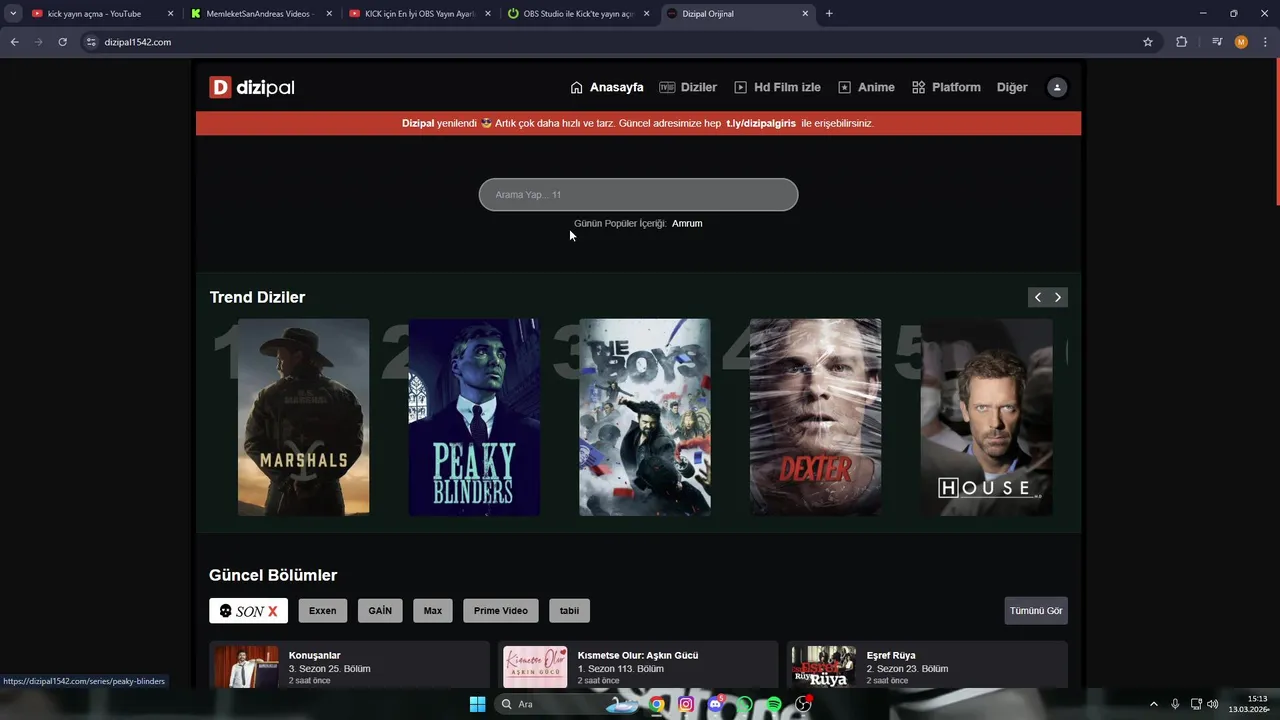Reload the current page
Screen dimensions: 1280x720
click(x=62, y=42)
